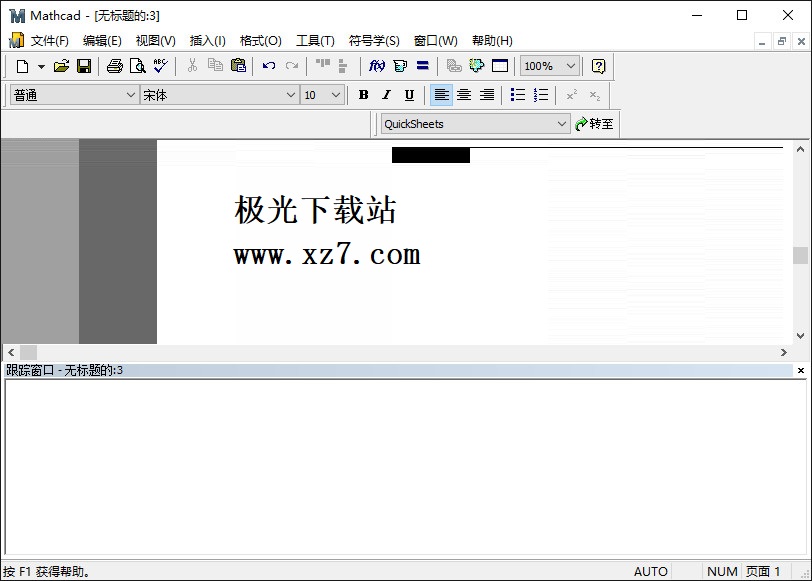Expand the QuickSheets dropdown
Screen dimensions: 812x581
click(561, 124)
